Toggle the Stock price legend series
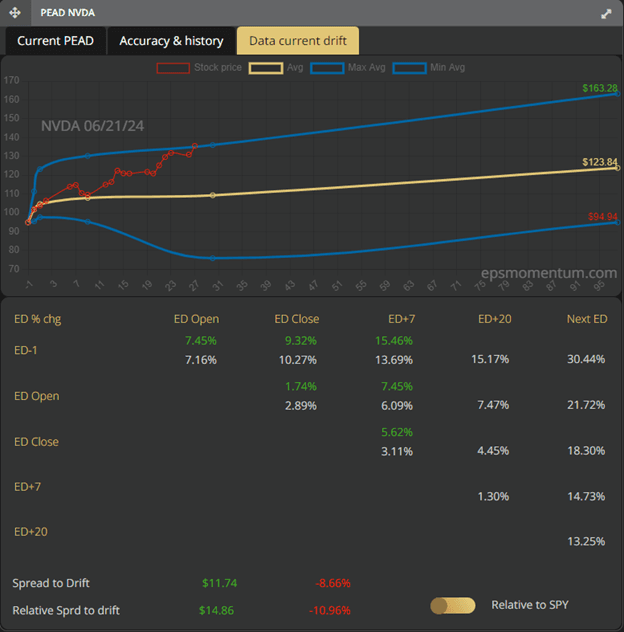Viewport: 624px width, 632px height. pyautogui.click(x=199, y=68)
